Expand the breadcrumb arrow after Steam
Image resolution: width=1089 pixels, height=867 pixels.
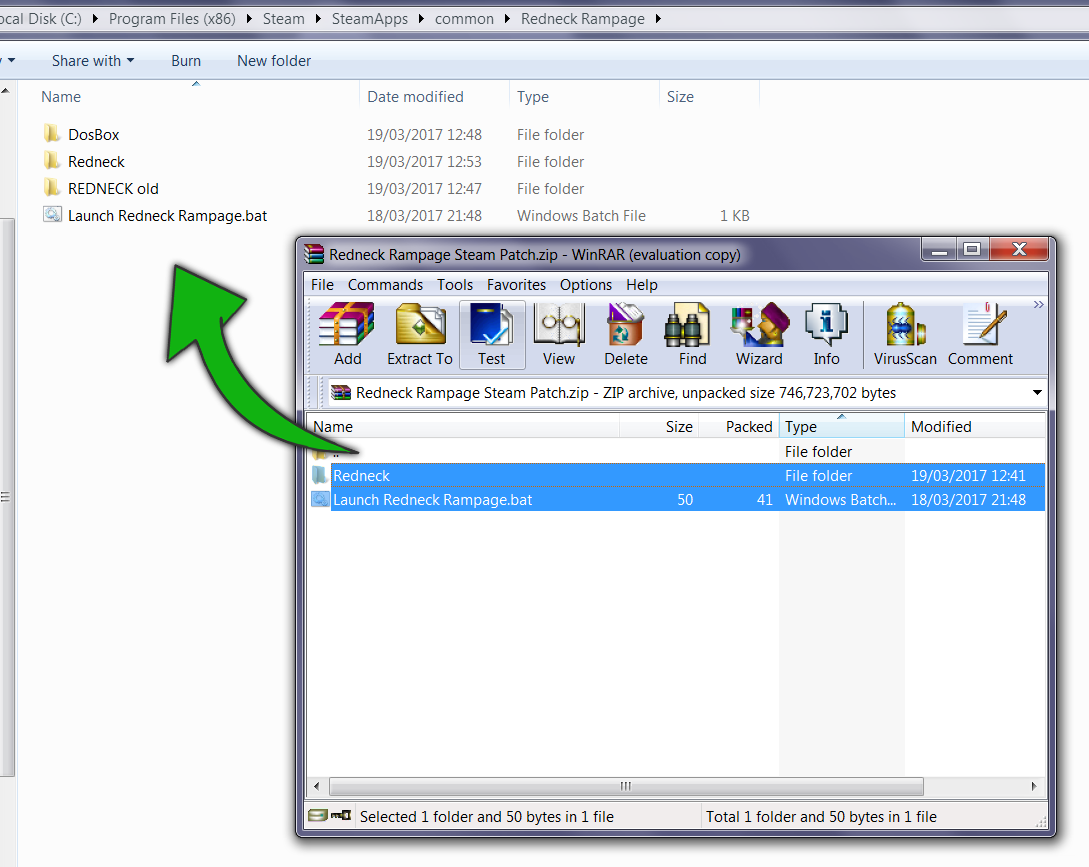pyautogui.click(x=317, y=19)
